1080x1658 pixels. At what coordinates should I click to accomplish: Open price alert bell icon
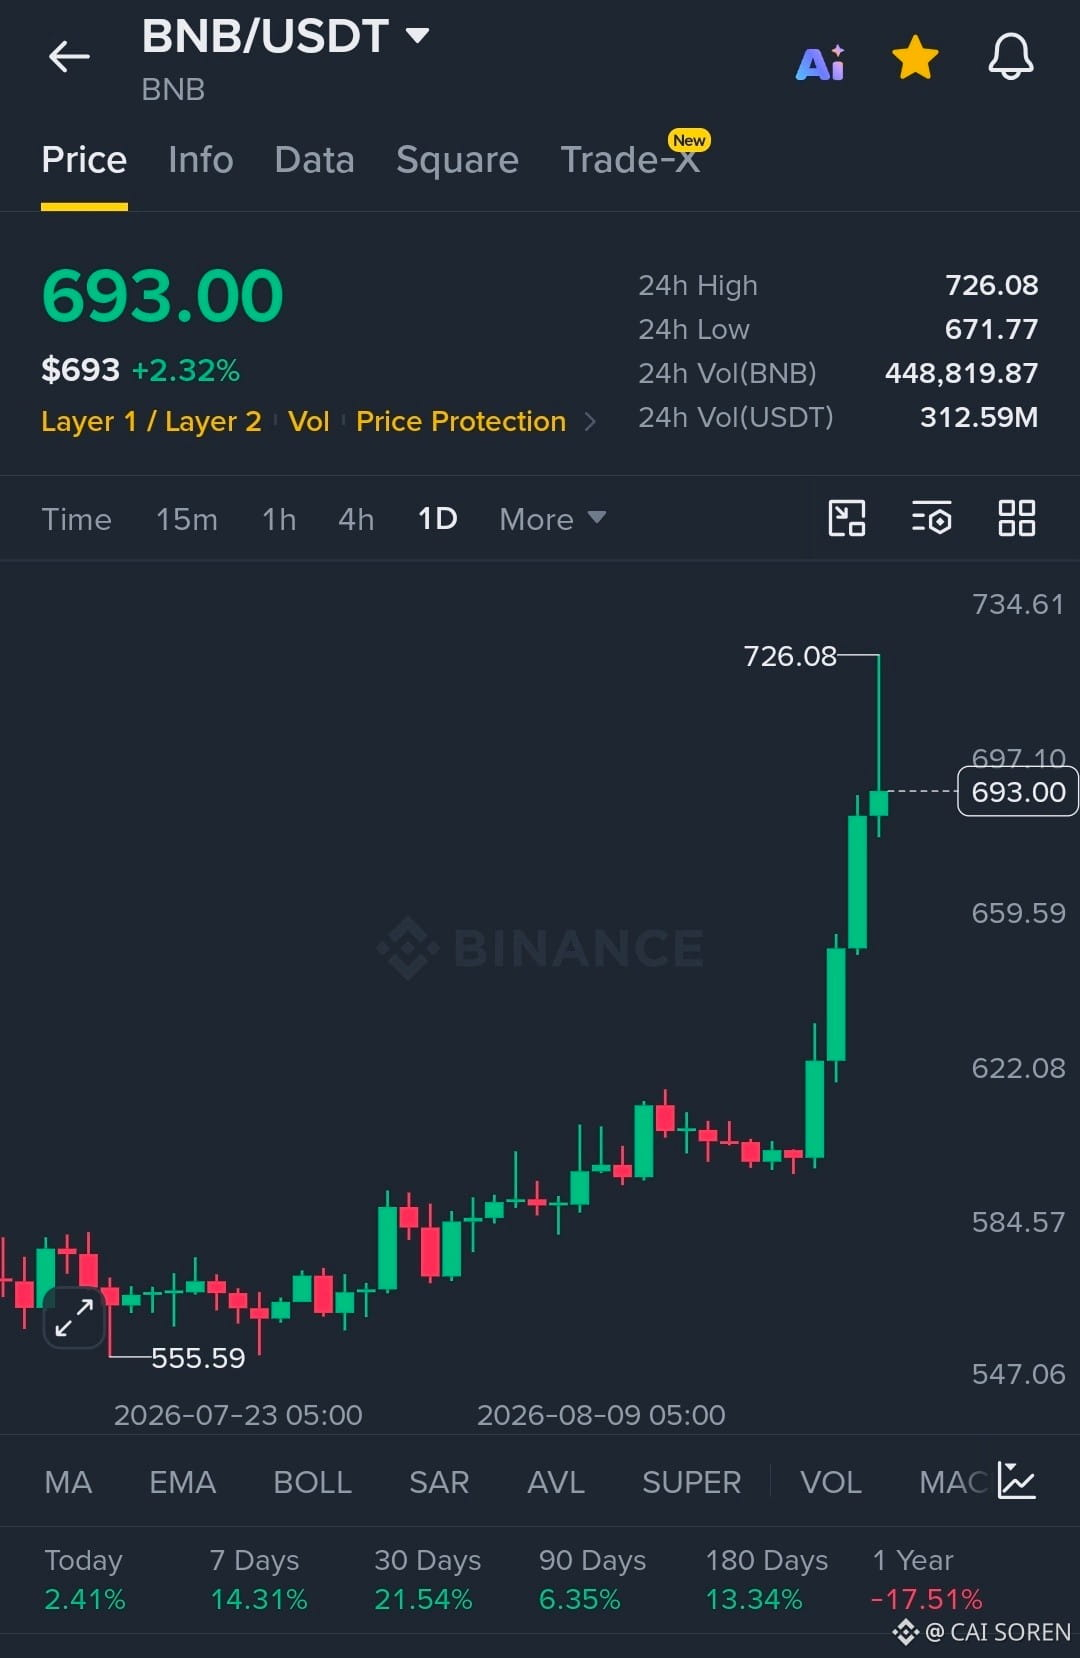click(x=1011, y=57)
